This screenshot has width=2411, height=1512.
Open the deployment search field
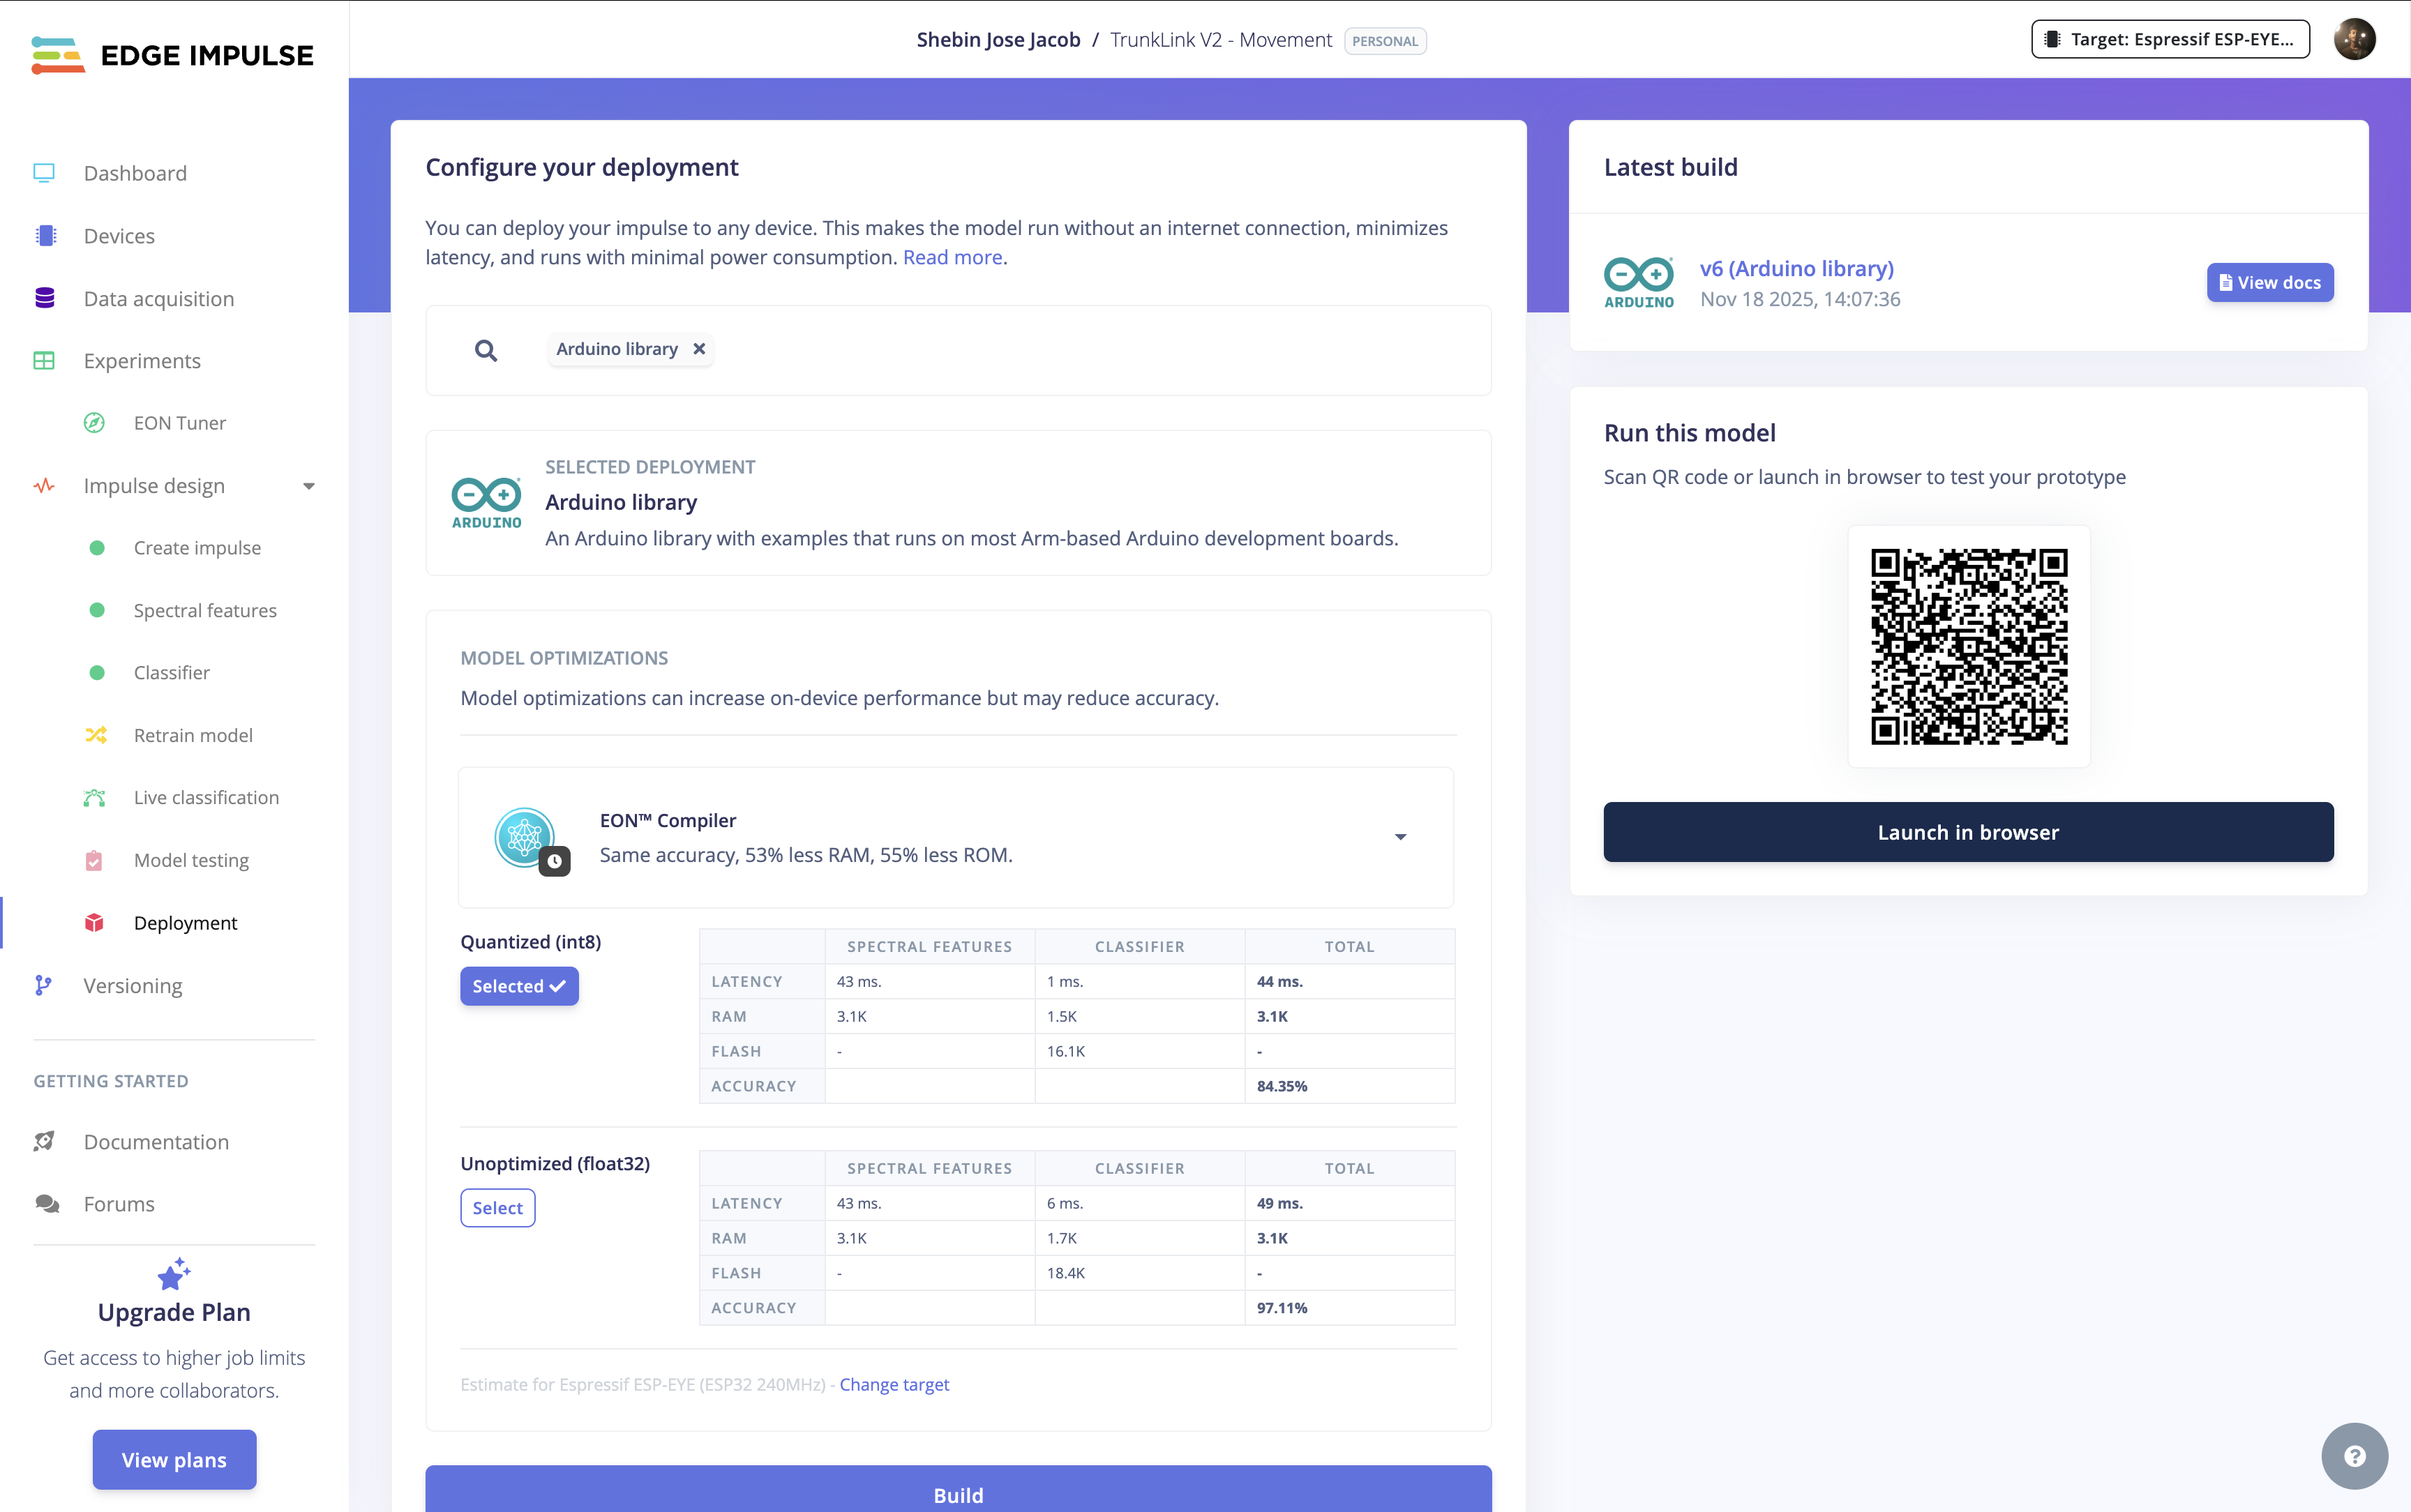click(x=1000, y=350)
